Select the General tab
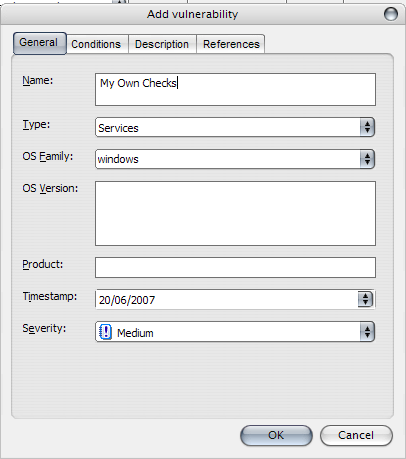Image resolution: width=406 pixels, height=459 pixels. pyautogui.click(x=39, y=43)
